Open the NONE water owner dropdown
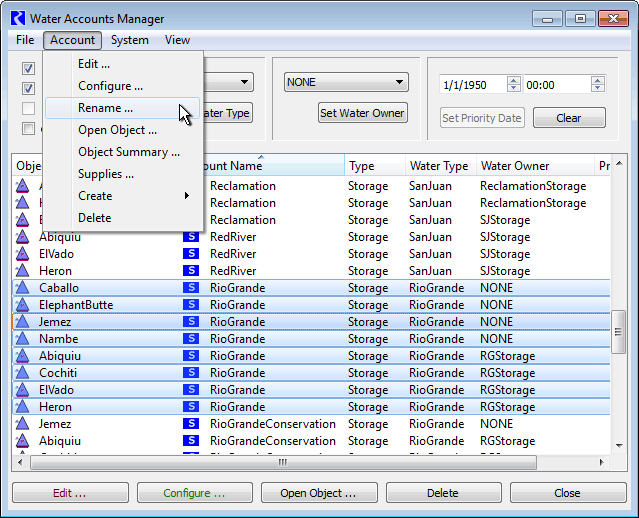The image size is (639, 518). (346, 82)
